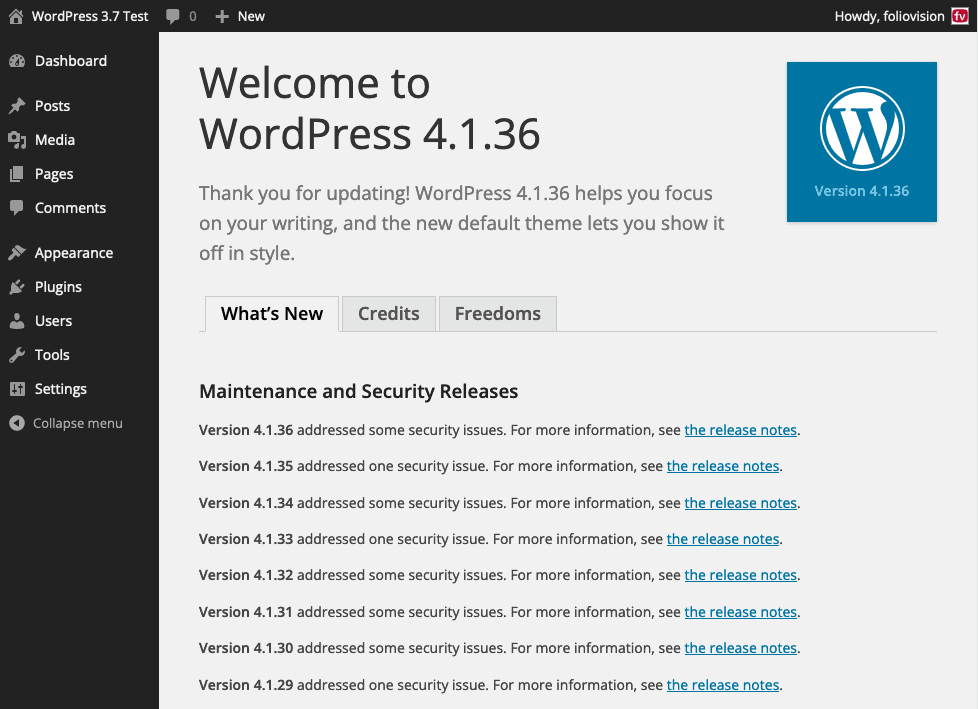
Task: Open the Users menu item
Action: [79, 321]
